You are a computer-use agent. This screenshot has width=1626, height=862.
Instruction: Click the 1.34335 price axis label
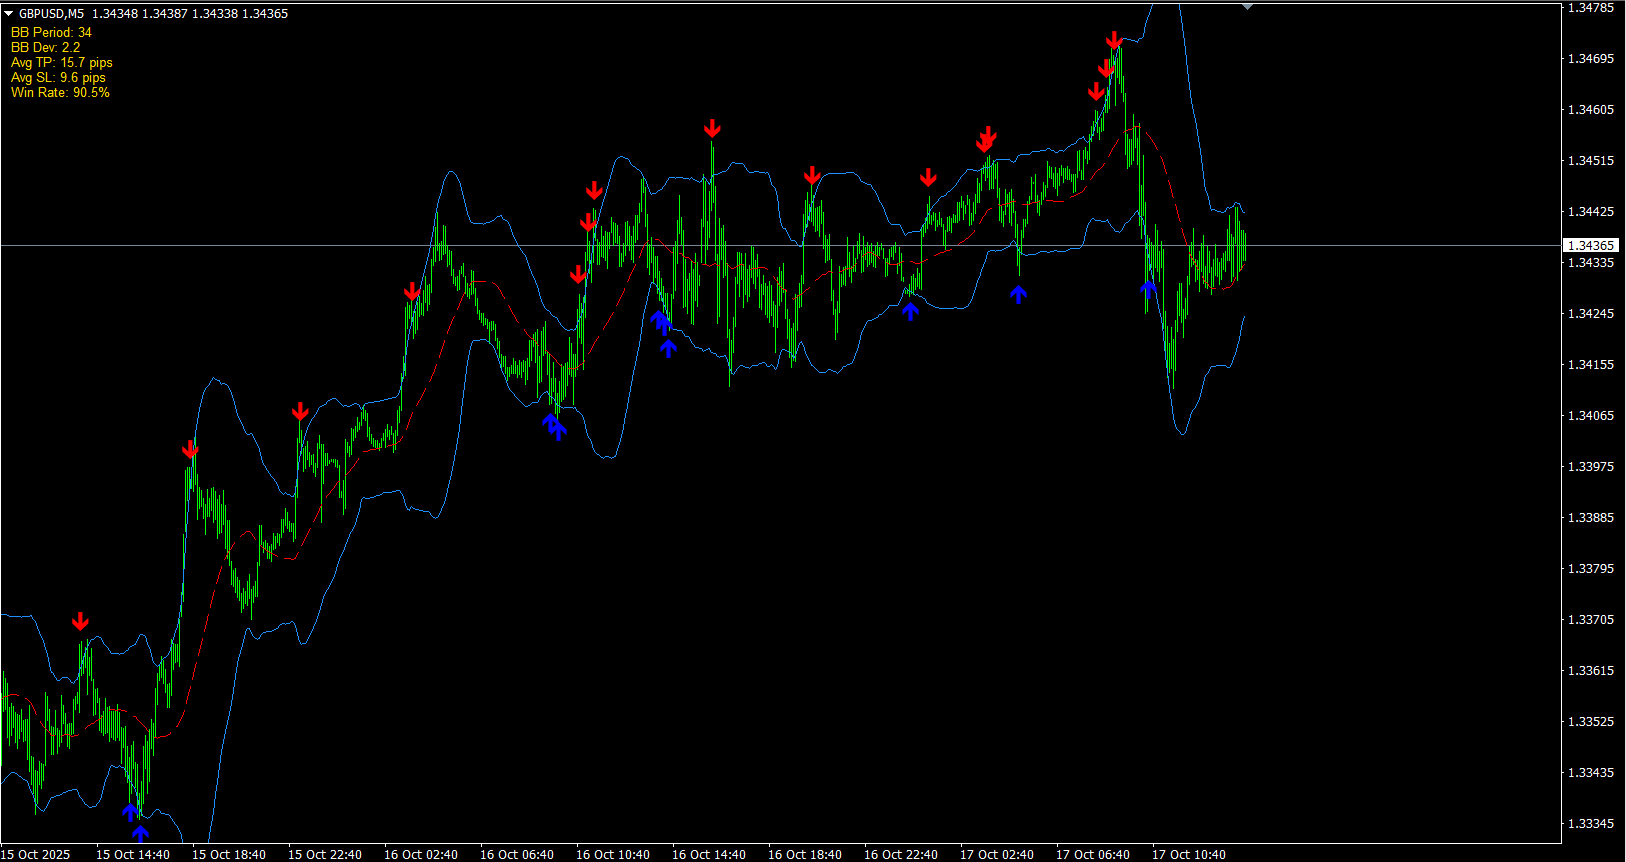(1590, 263)
